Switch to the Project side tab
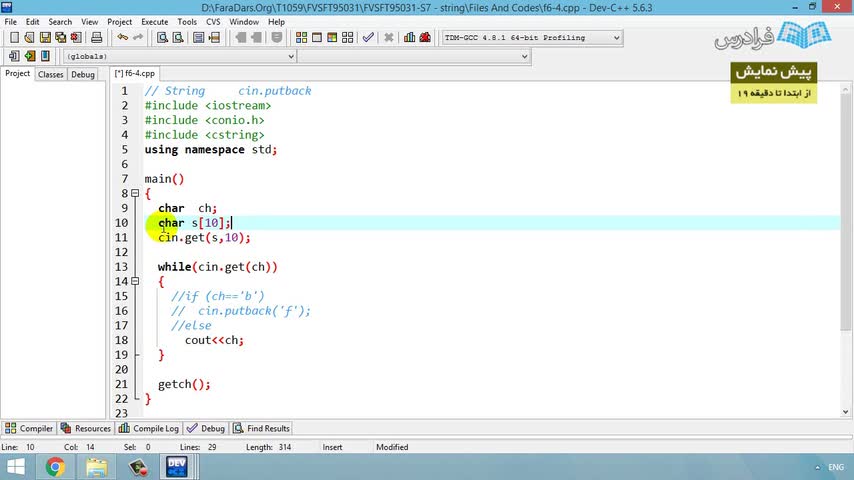 coord(17,74)
